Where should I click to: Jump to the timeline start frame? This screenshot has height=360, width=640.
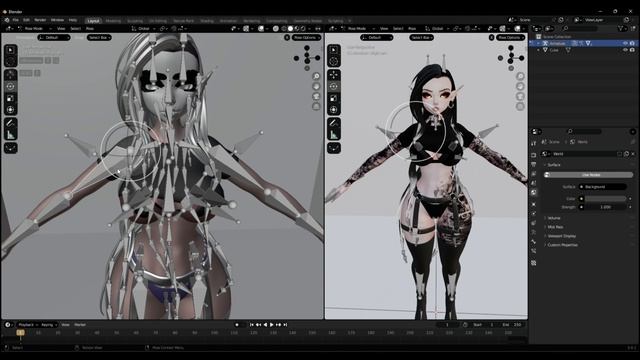pyautogui.click(x=251, y=325)
